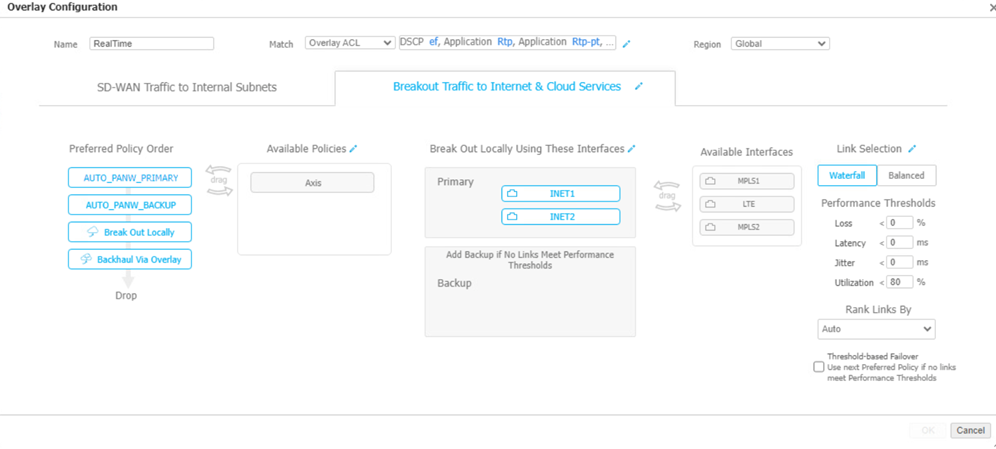Viewport: 996px width, 449px height.
Task: Click the edit pencil on Breakout Traffic tab
Action: tap(639, 87)
